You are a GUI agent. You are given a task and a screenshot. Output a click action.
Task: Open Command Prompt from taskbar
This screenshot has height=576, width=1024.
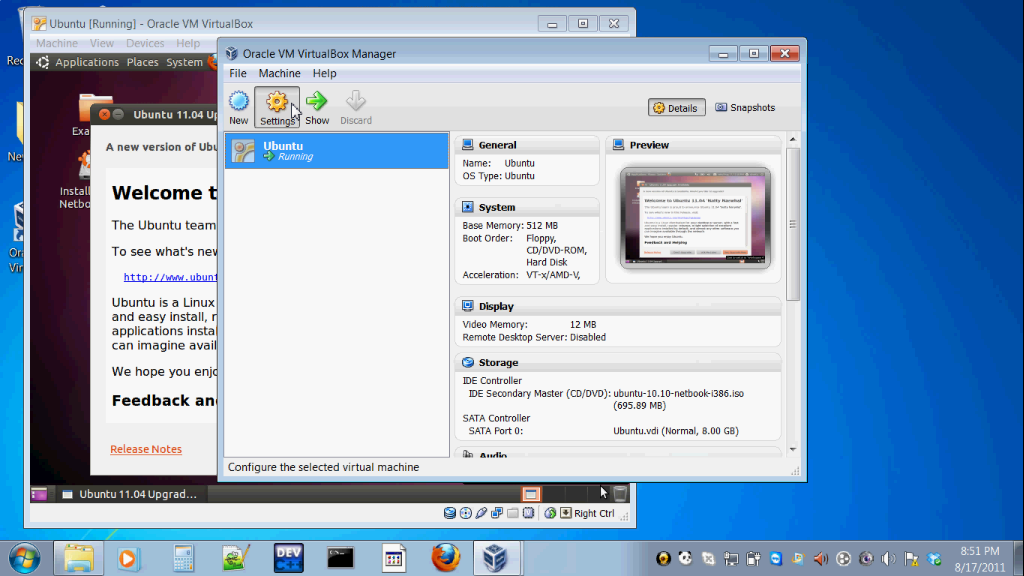(x=340, y=558)
